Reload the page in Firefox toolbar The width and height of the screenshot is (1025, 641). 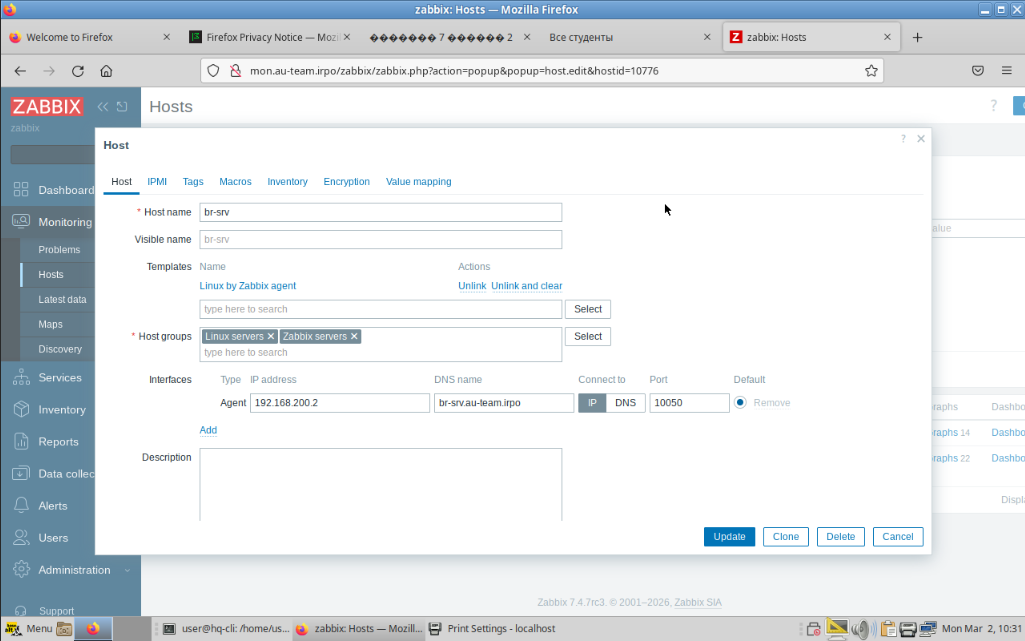click(78, 71)
